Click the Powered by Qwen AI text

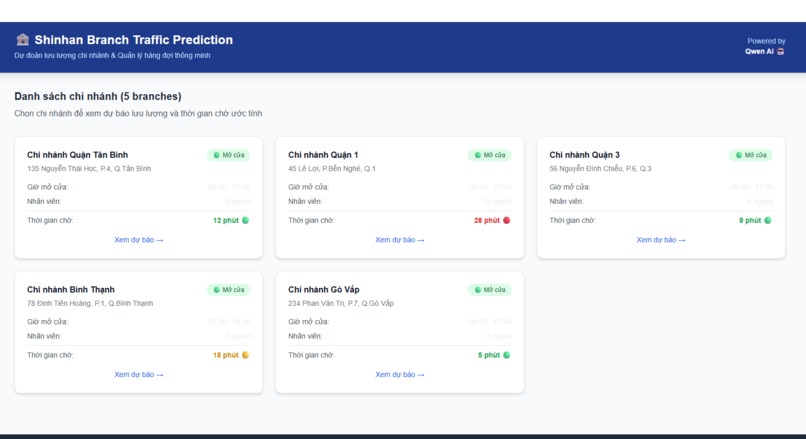tap(765, 46)
